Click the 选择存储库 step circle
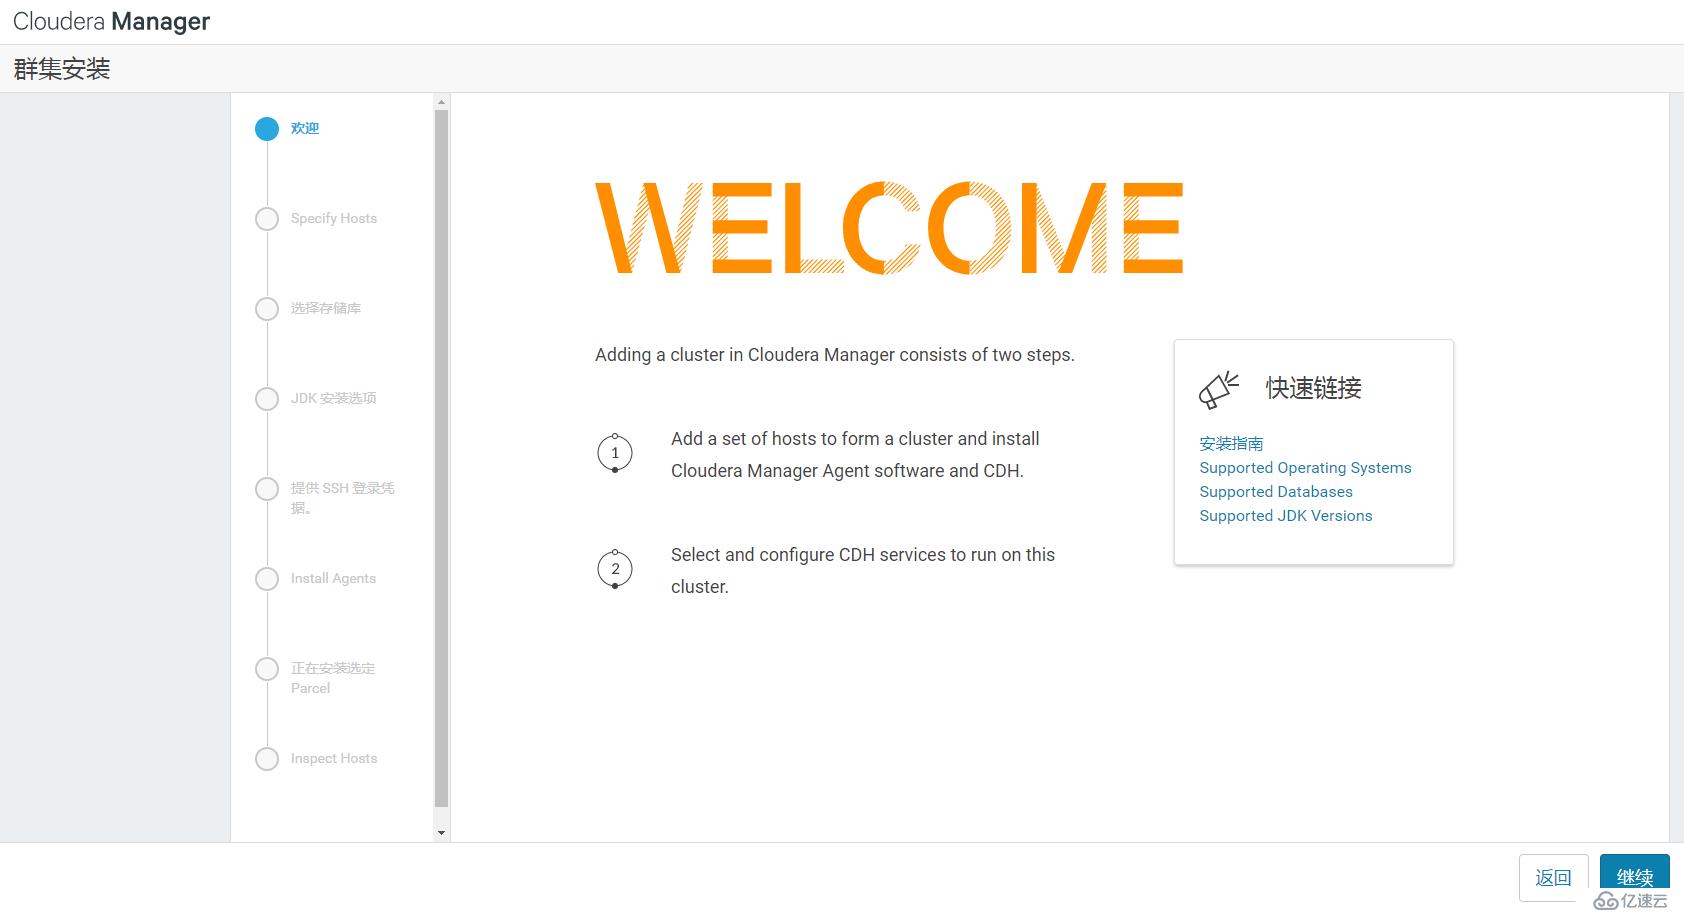 (x=267, y=309)
